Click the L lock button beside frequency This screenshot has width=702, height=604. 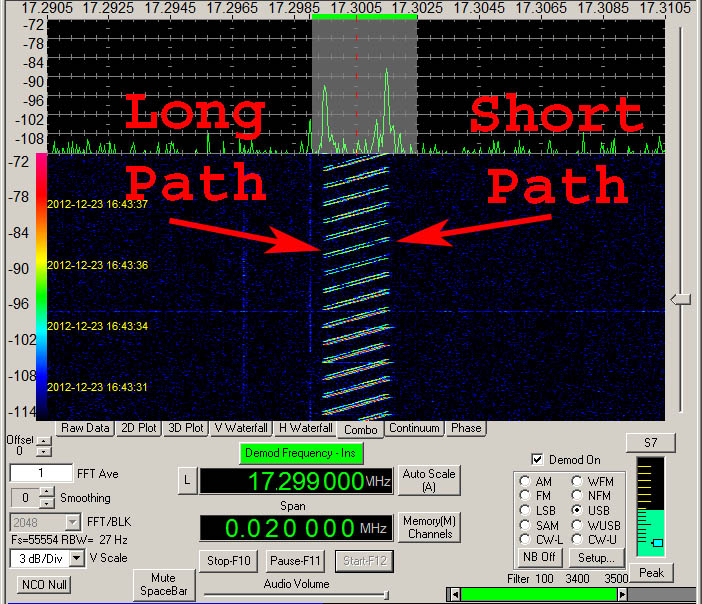point(187,481)
